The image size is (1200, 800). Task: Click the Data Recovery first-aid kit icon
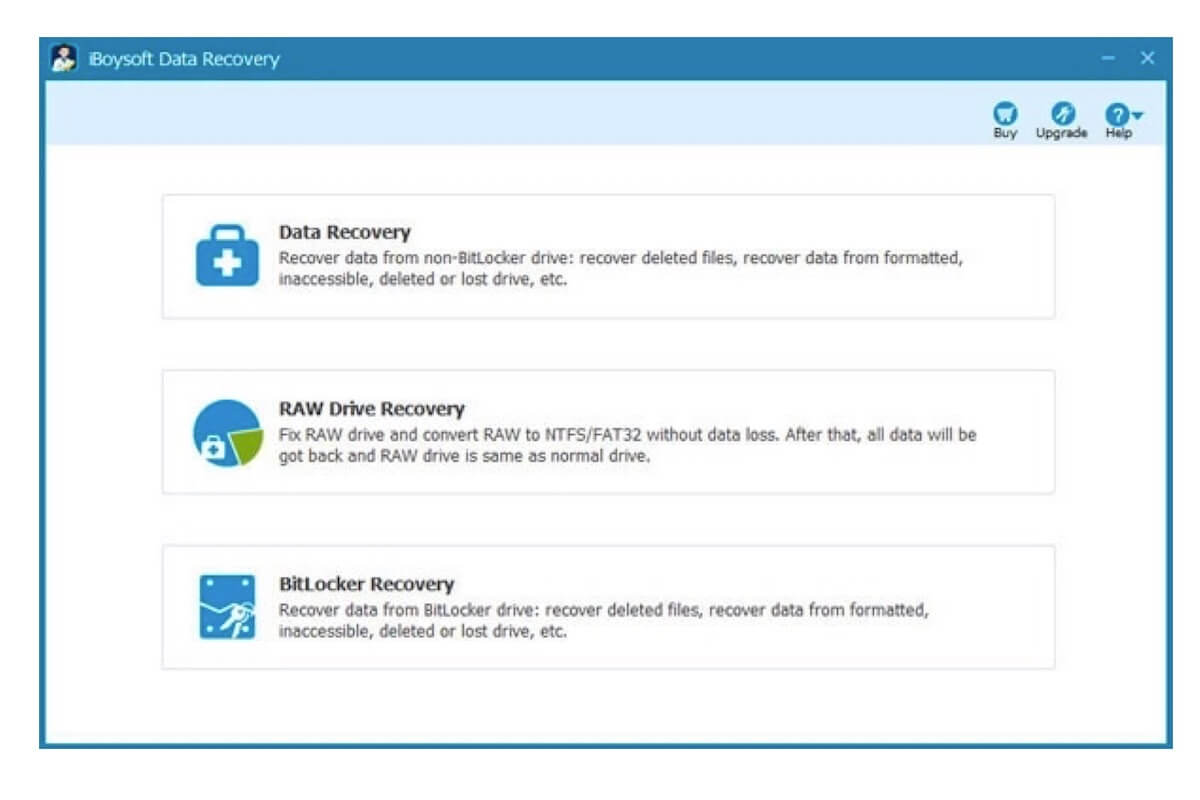[x=227, y=255]
